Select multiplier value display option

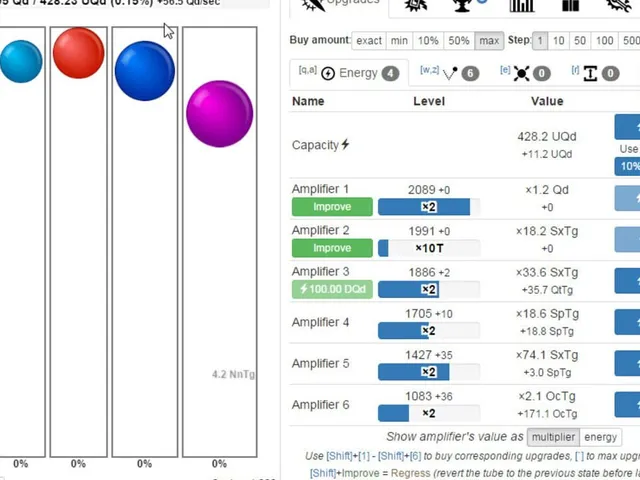[553, 437]
